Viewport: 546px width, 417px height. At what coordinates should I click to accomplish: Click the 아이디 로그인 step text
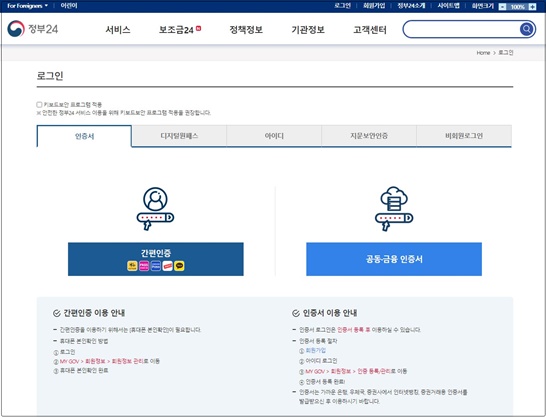[x=321, y=361]
